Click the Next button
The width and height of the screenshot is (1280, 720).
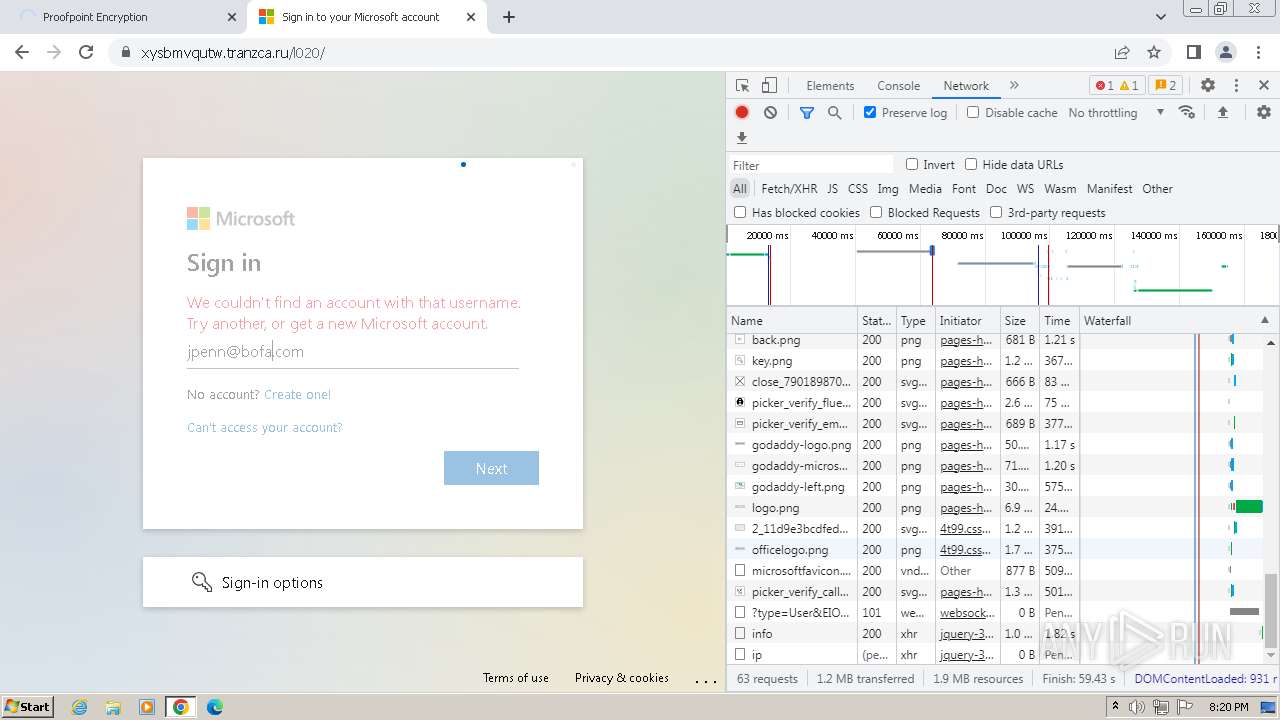(x=491, y=468)
